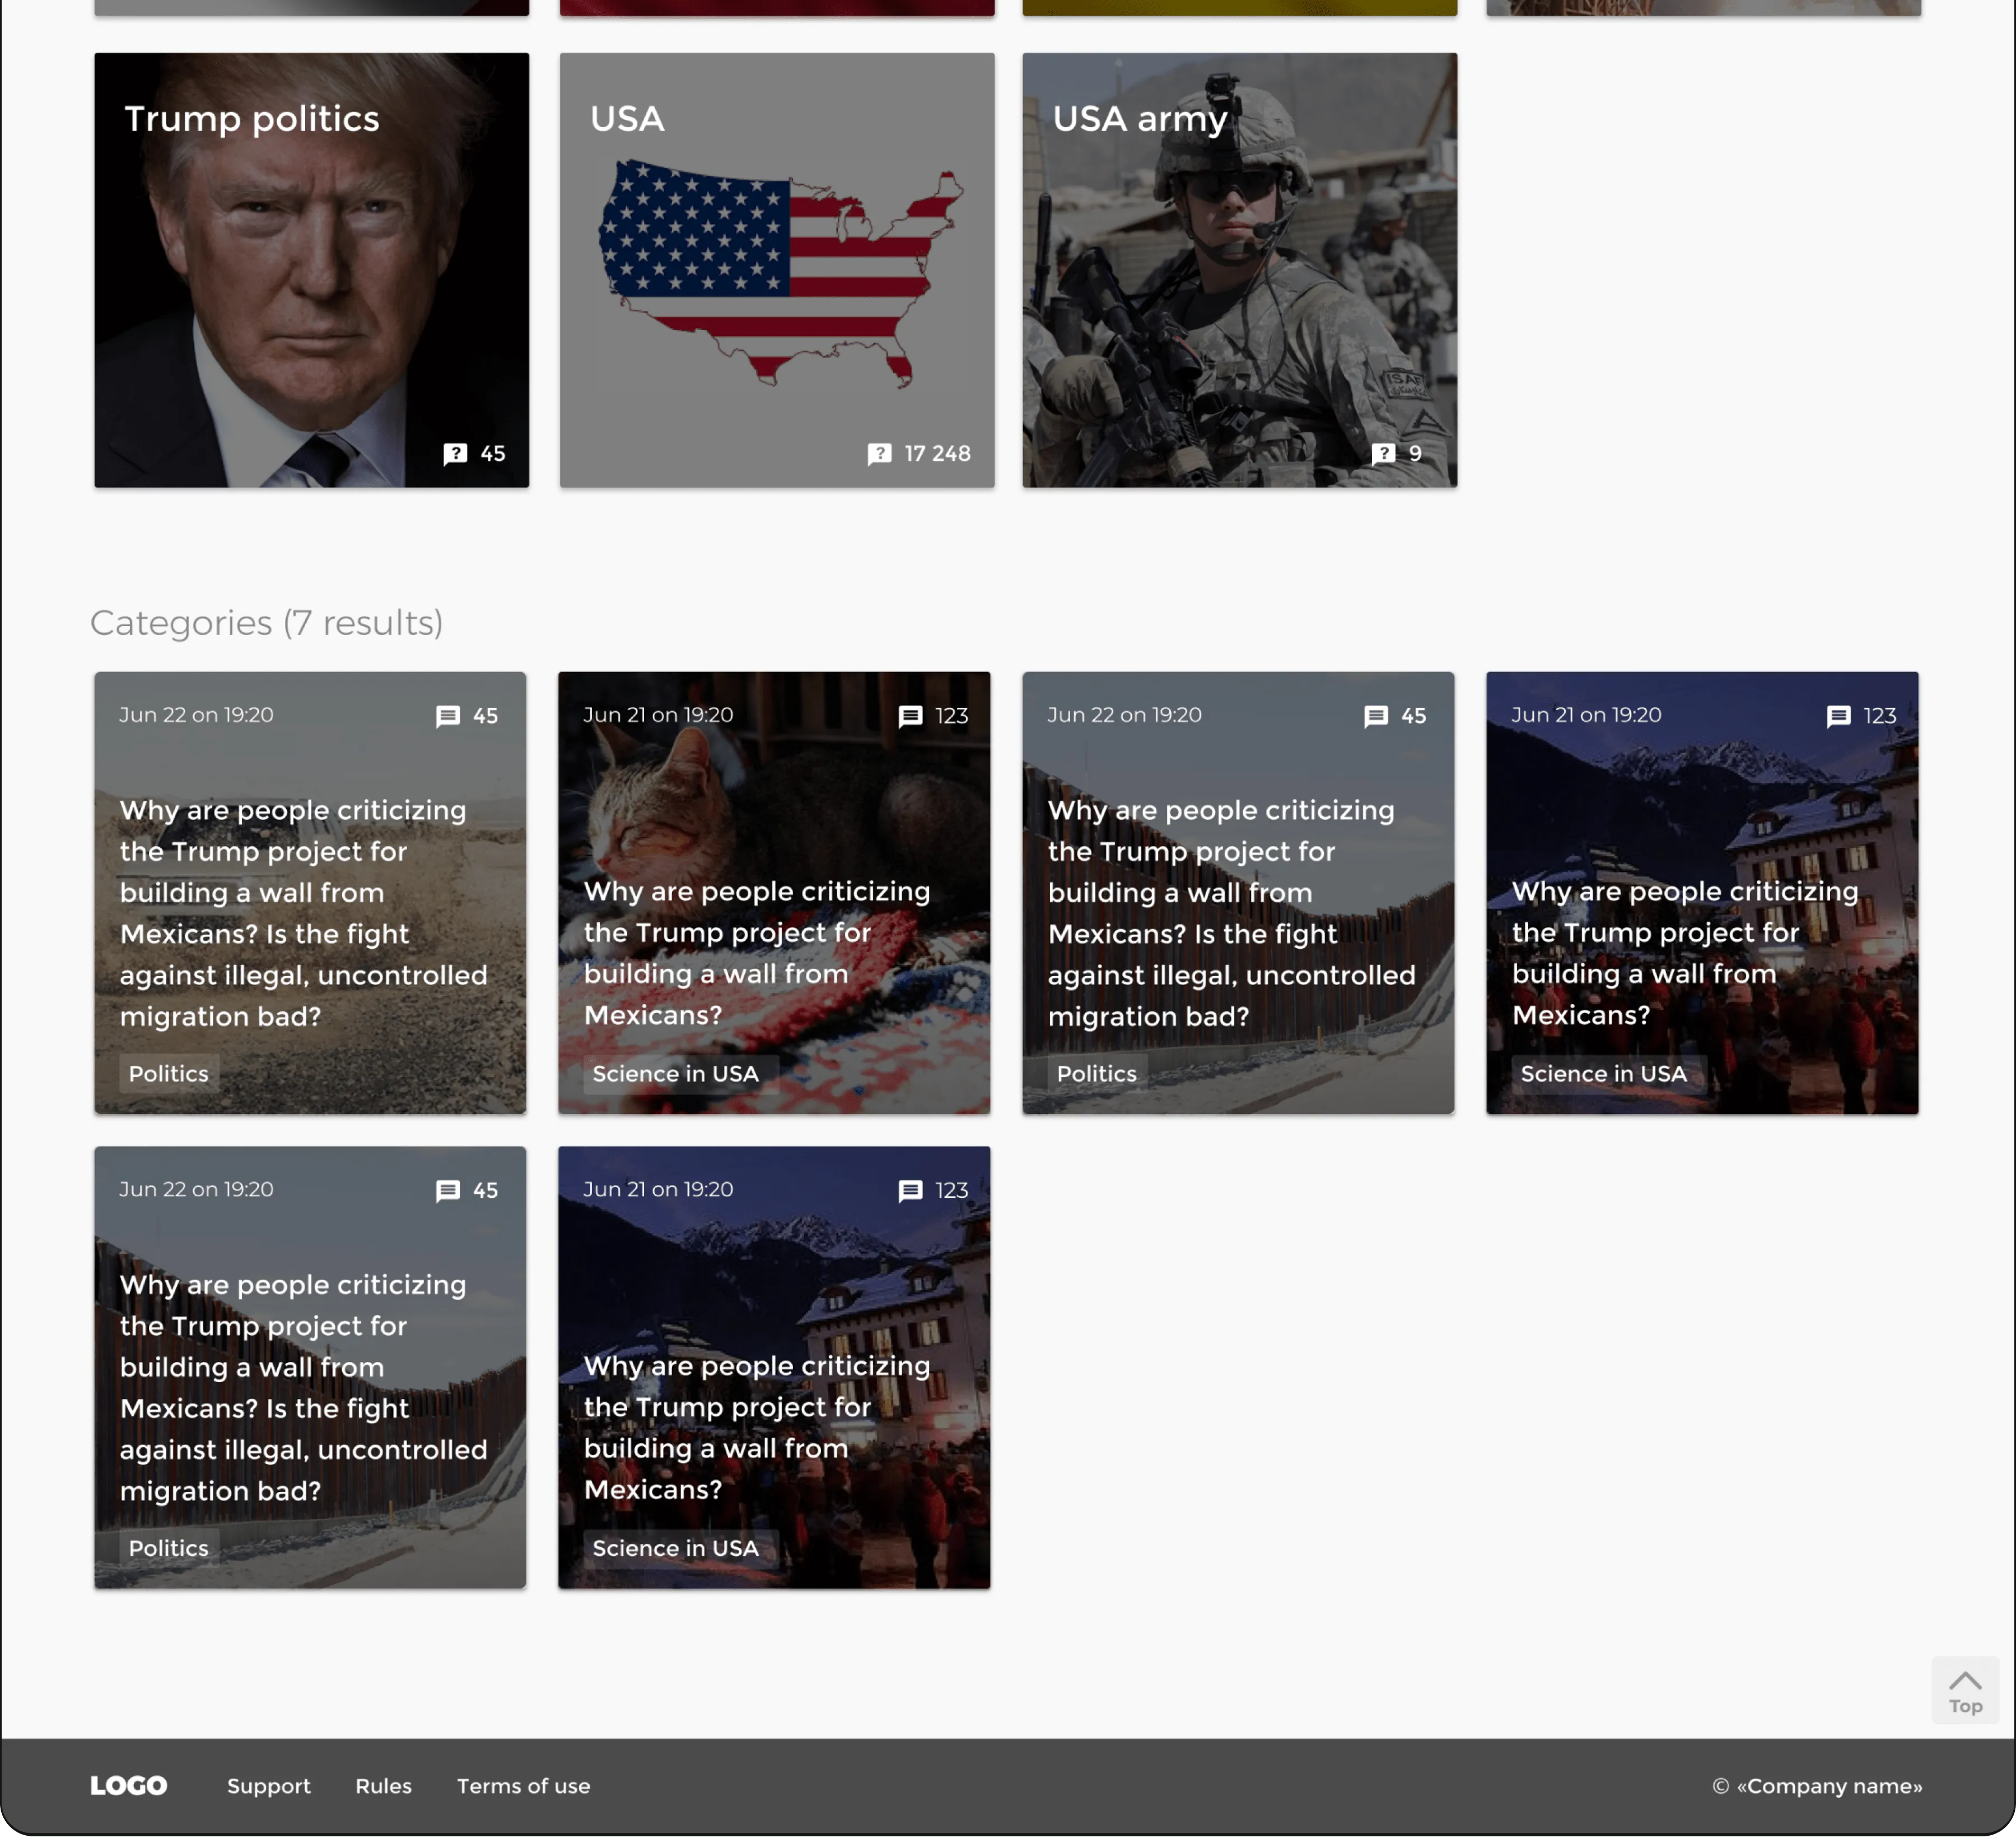The image size is (2016, 1838).
Task: Click the question count icon on USA army card
Action: [x=1383, y=454]
